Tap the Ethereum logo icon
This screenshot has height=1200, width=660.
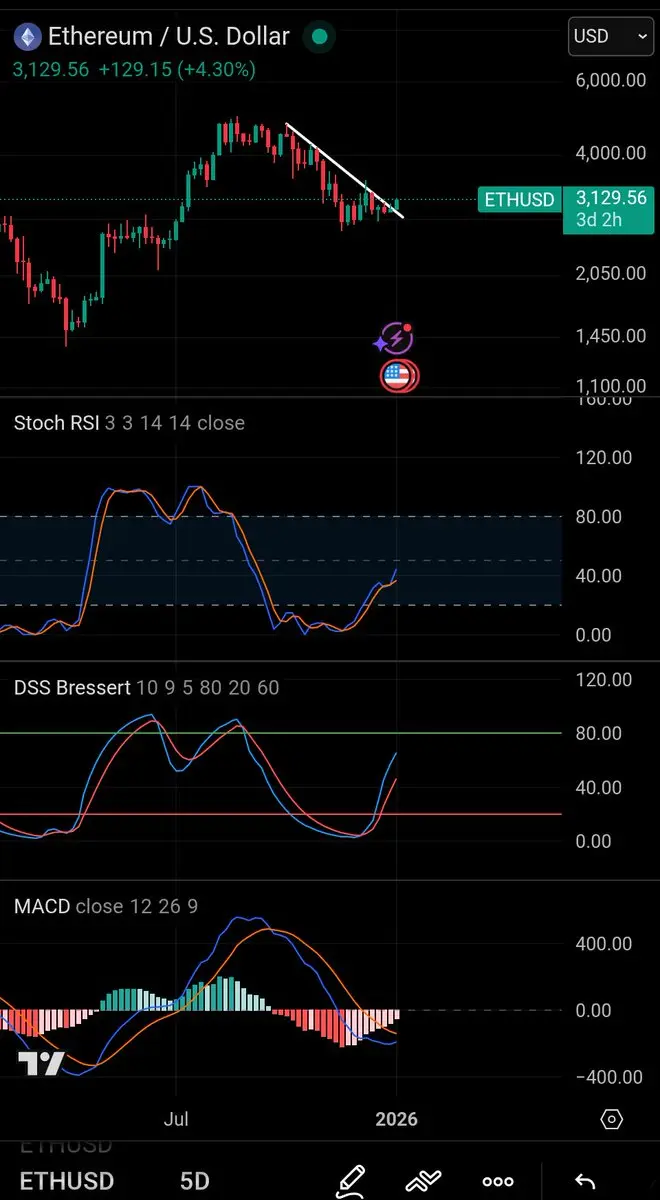click(27, 38)
